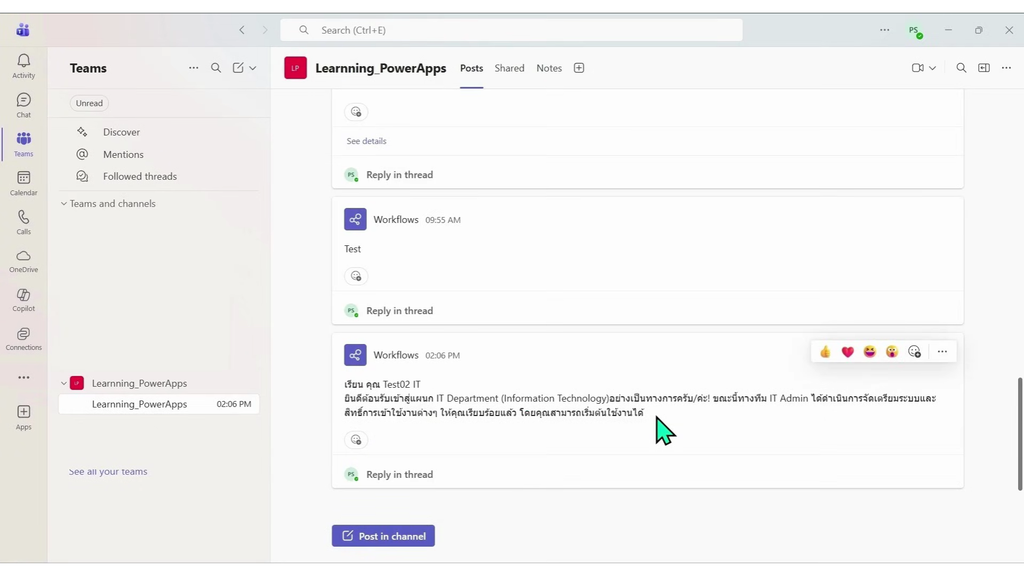Open message more options ellipsis
This screenshot has width=1024, height=576.
pyautogui.click(x=942, y=352)
